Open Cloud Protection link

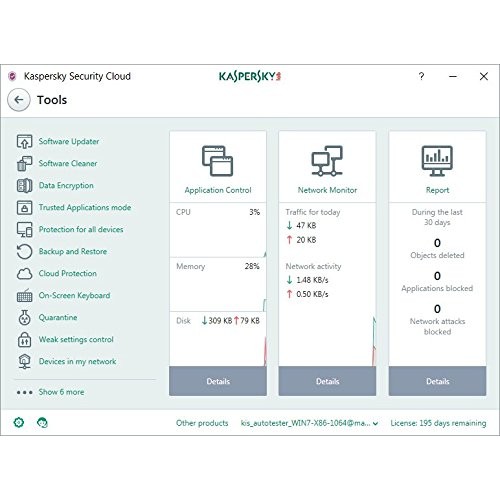pyautogui.click(x=68, y=273)
